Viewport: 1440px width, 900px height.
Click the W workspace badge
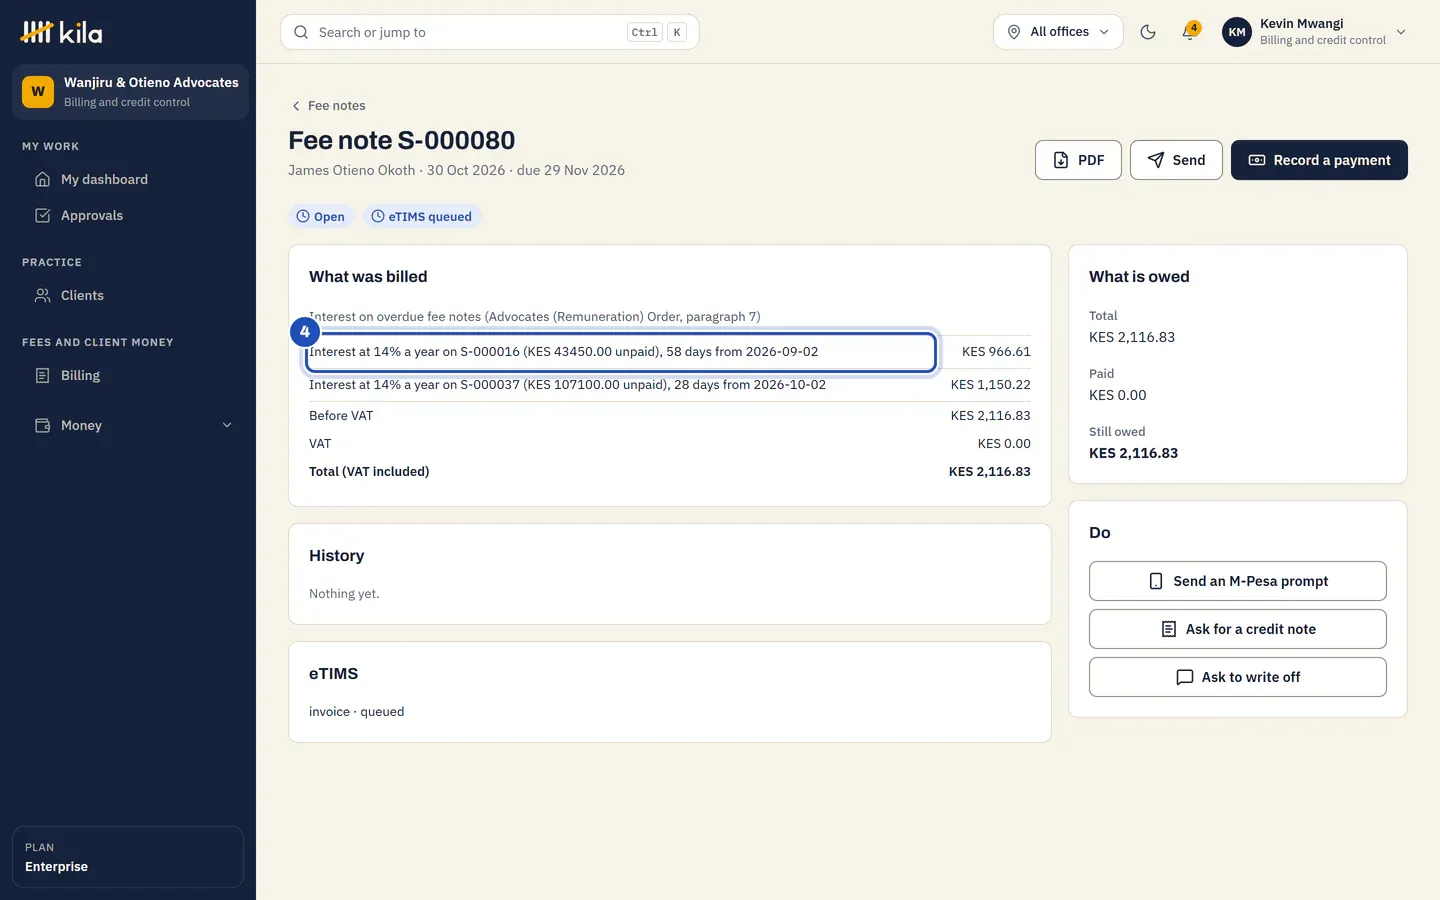click(x=38, y=92)
